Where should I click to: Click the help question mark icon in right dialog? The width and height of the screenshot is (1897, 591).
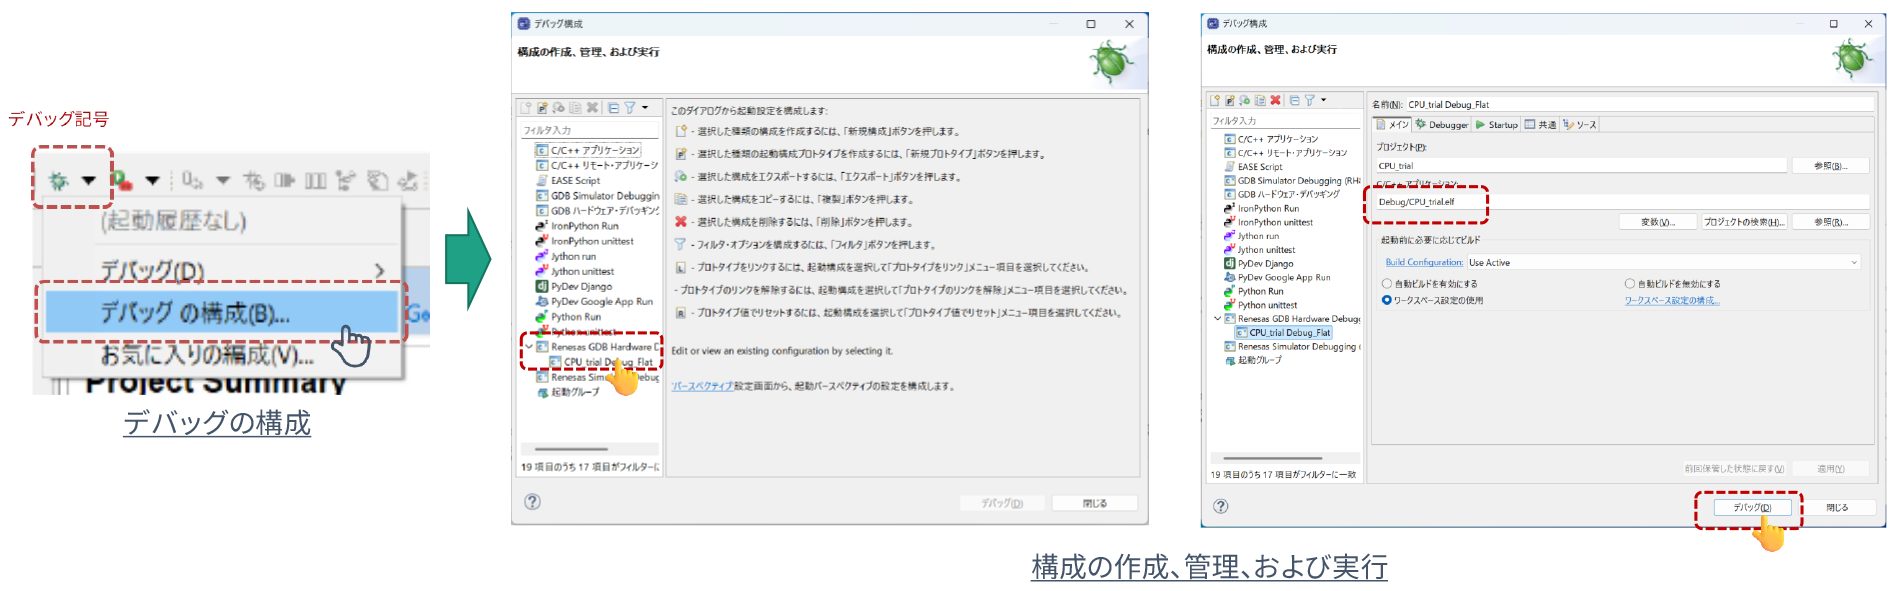click(1221, 506)
